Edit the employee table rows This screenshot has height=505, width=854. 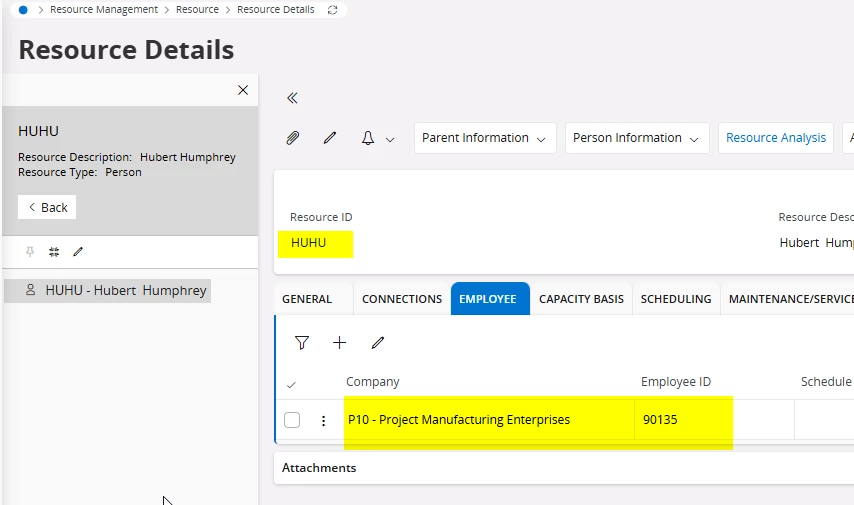tap(378, 343)
